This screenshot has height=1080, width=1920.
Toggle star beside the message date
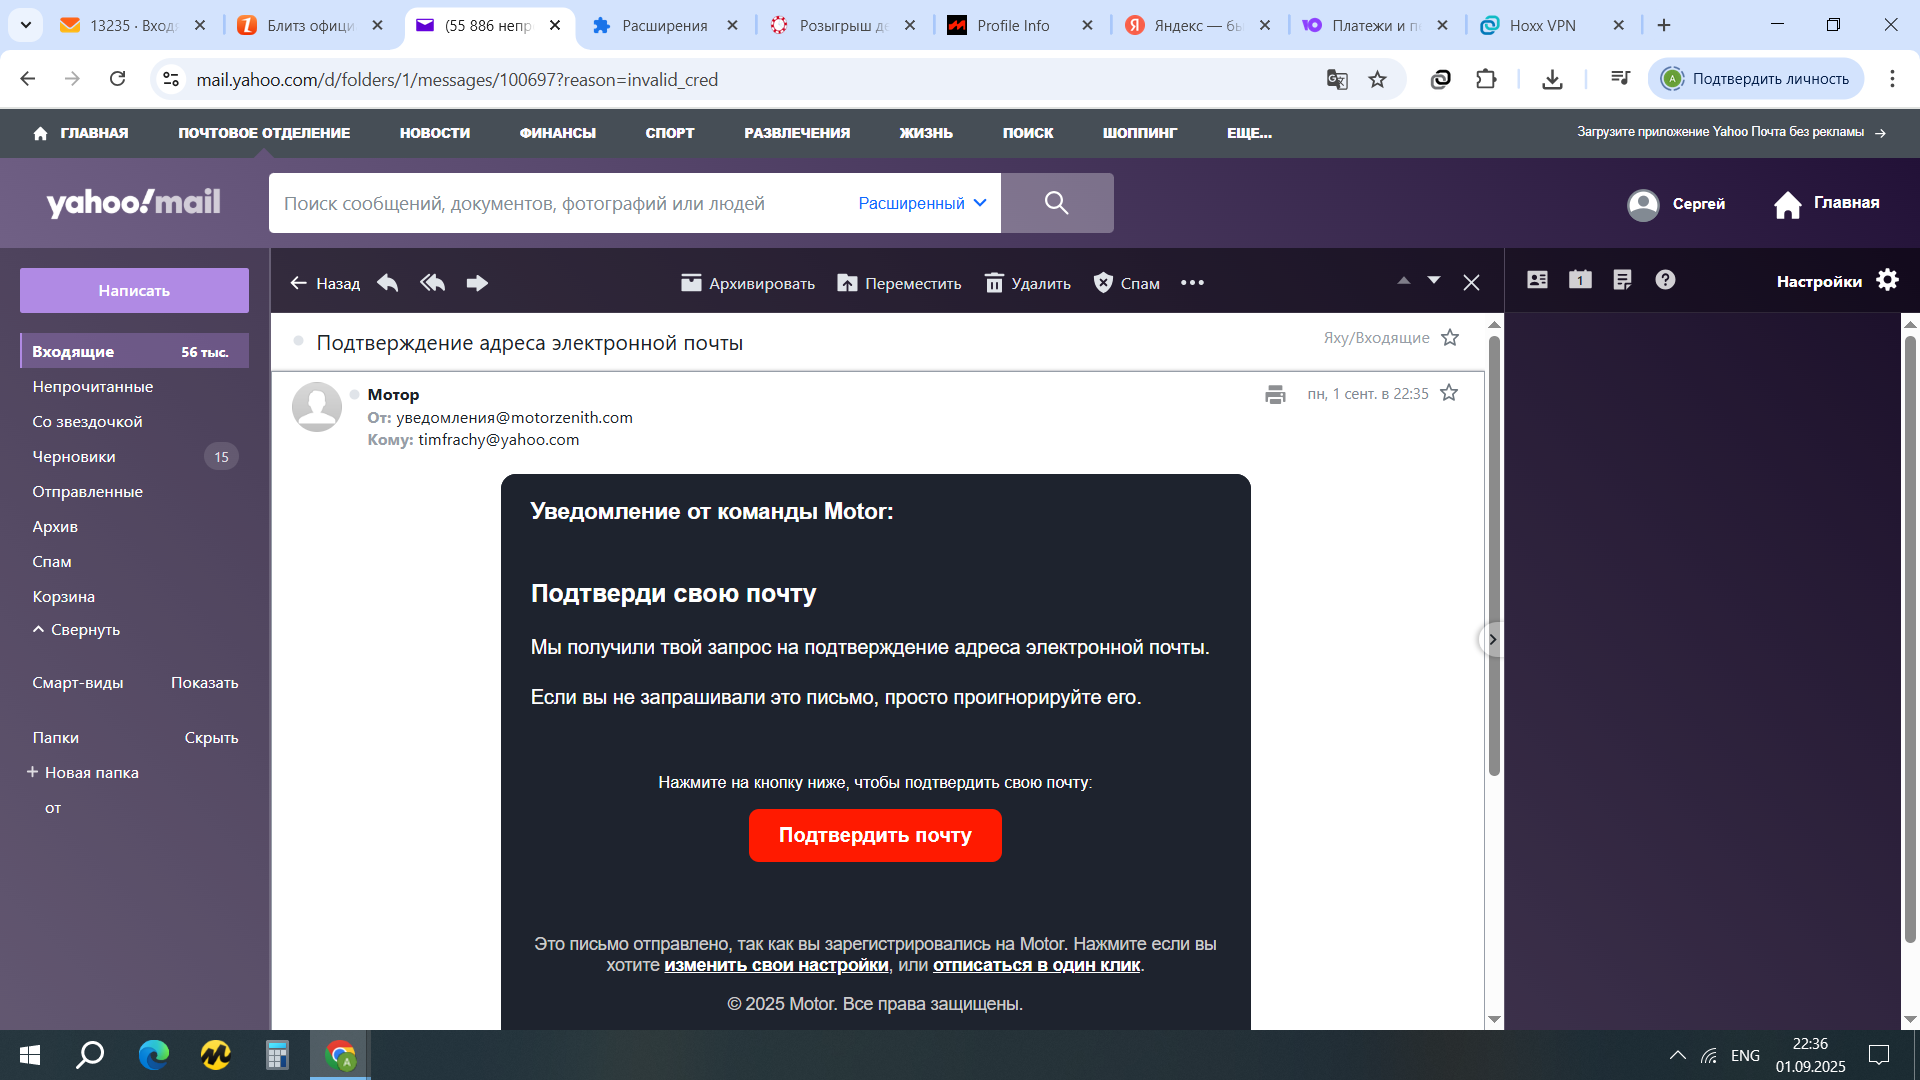(1449, 393)
